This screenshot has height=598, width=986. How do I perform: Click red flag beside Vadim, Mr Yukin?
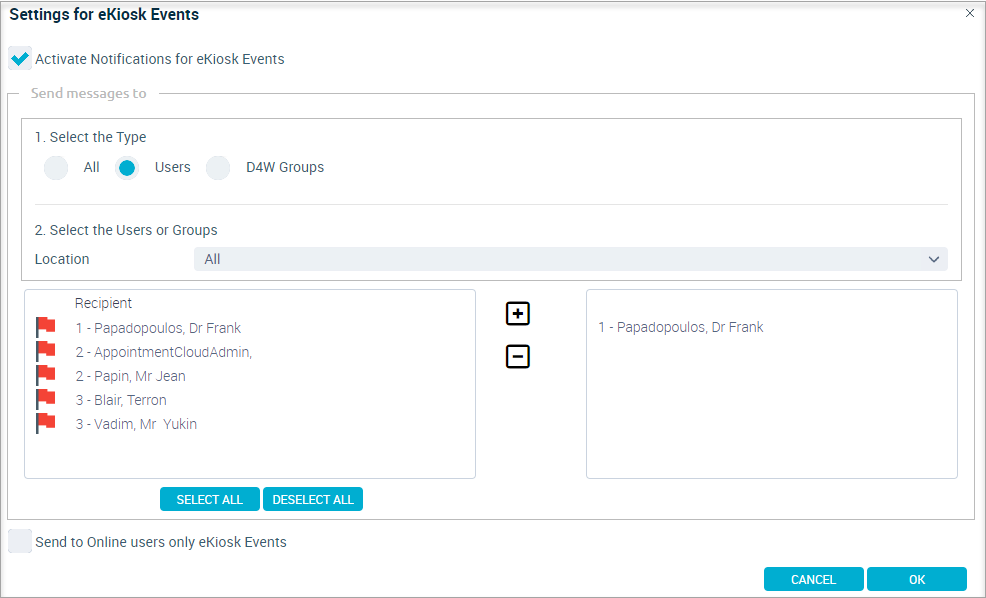46,423
